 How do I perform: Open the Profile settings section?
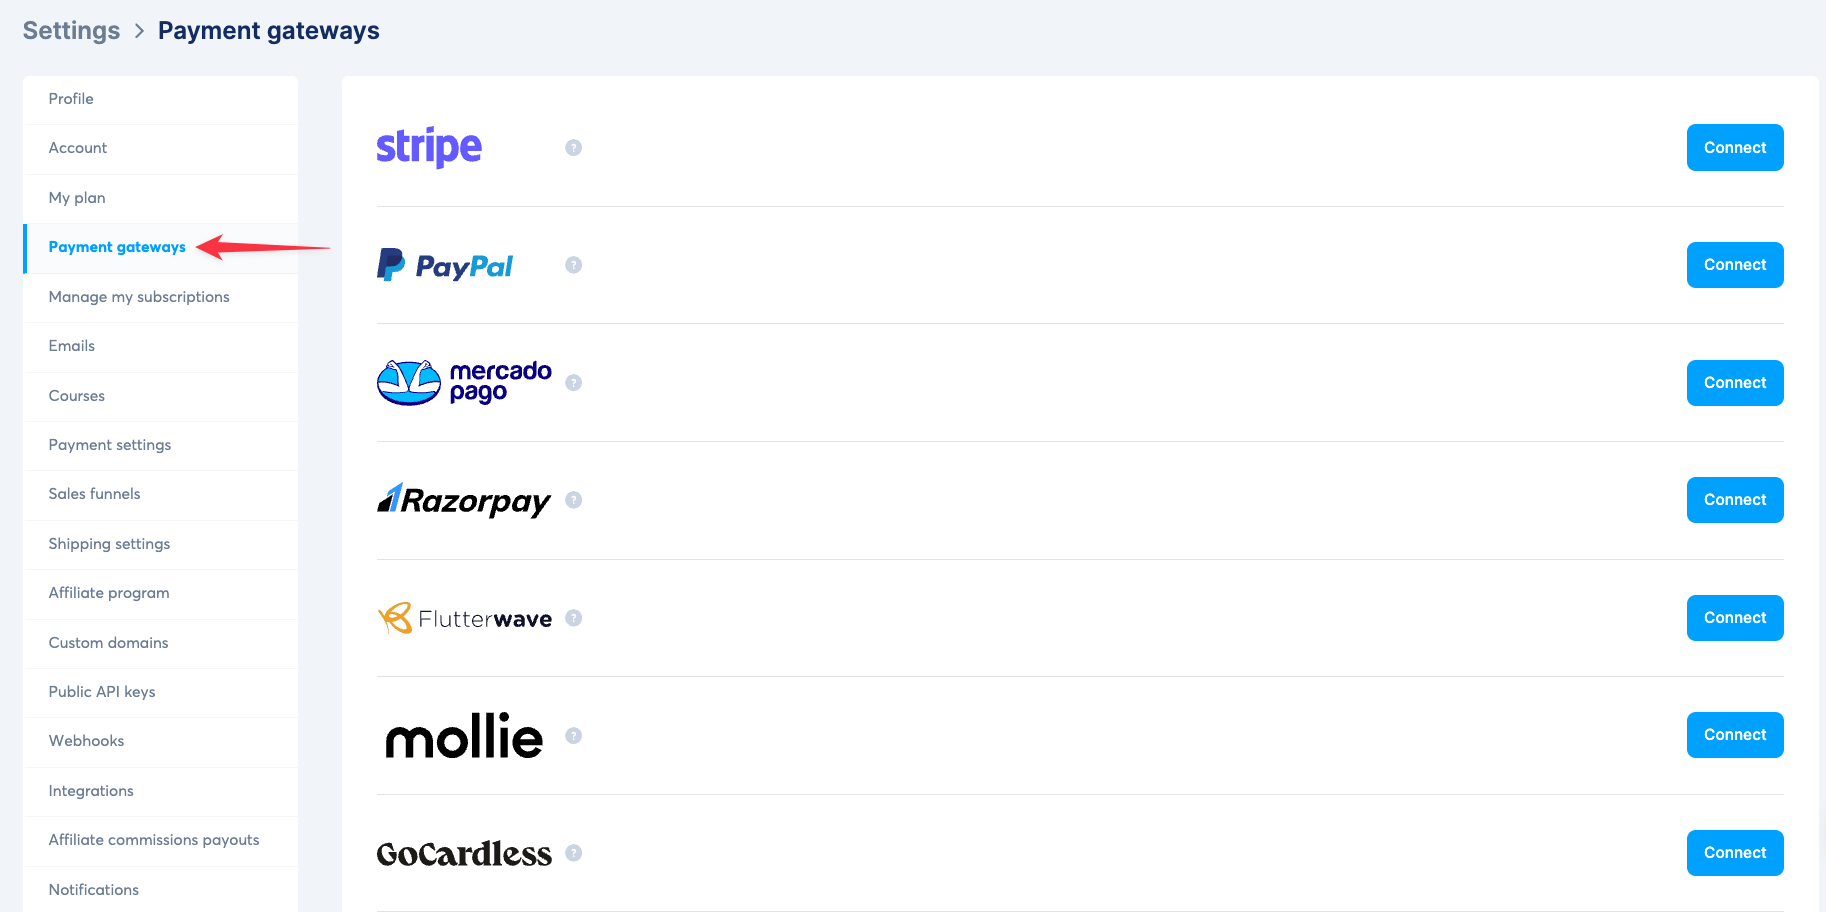(x=71, y=99)
